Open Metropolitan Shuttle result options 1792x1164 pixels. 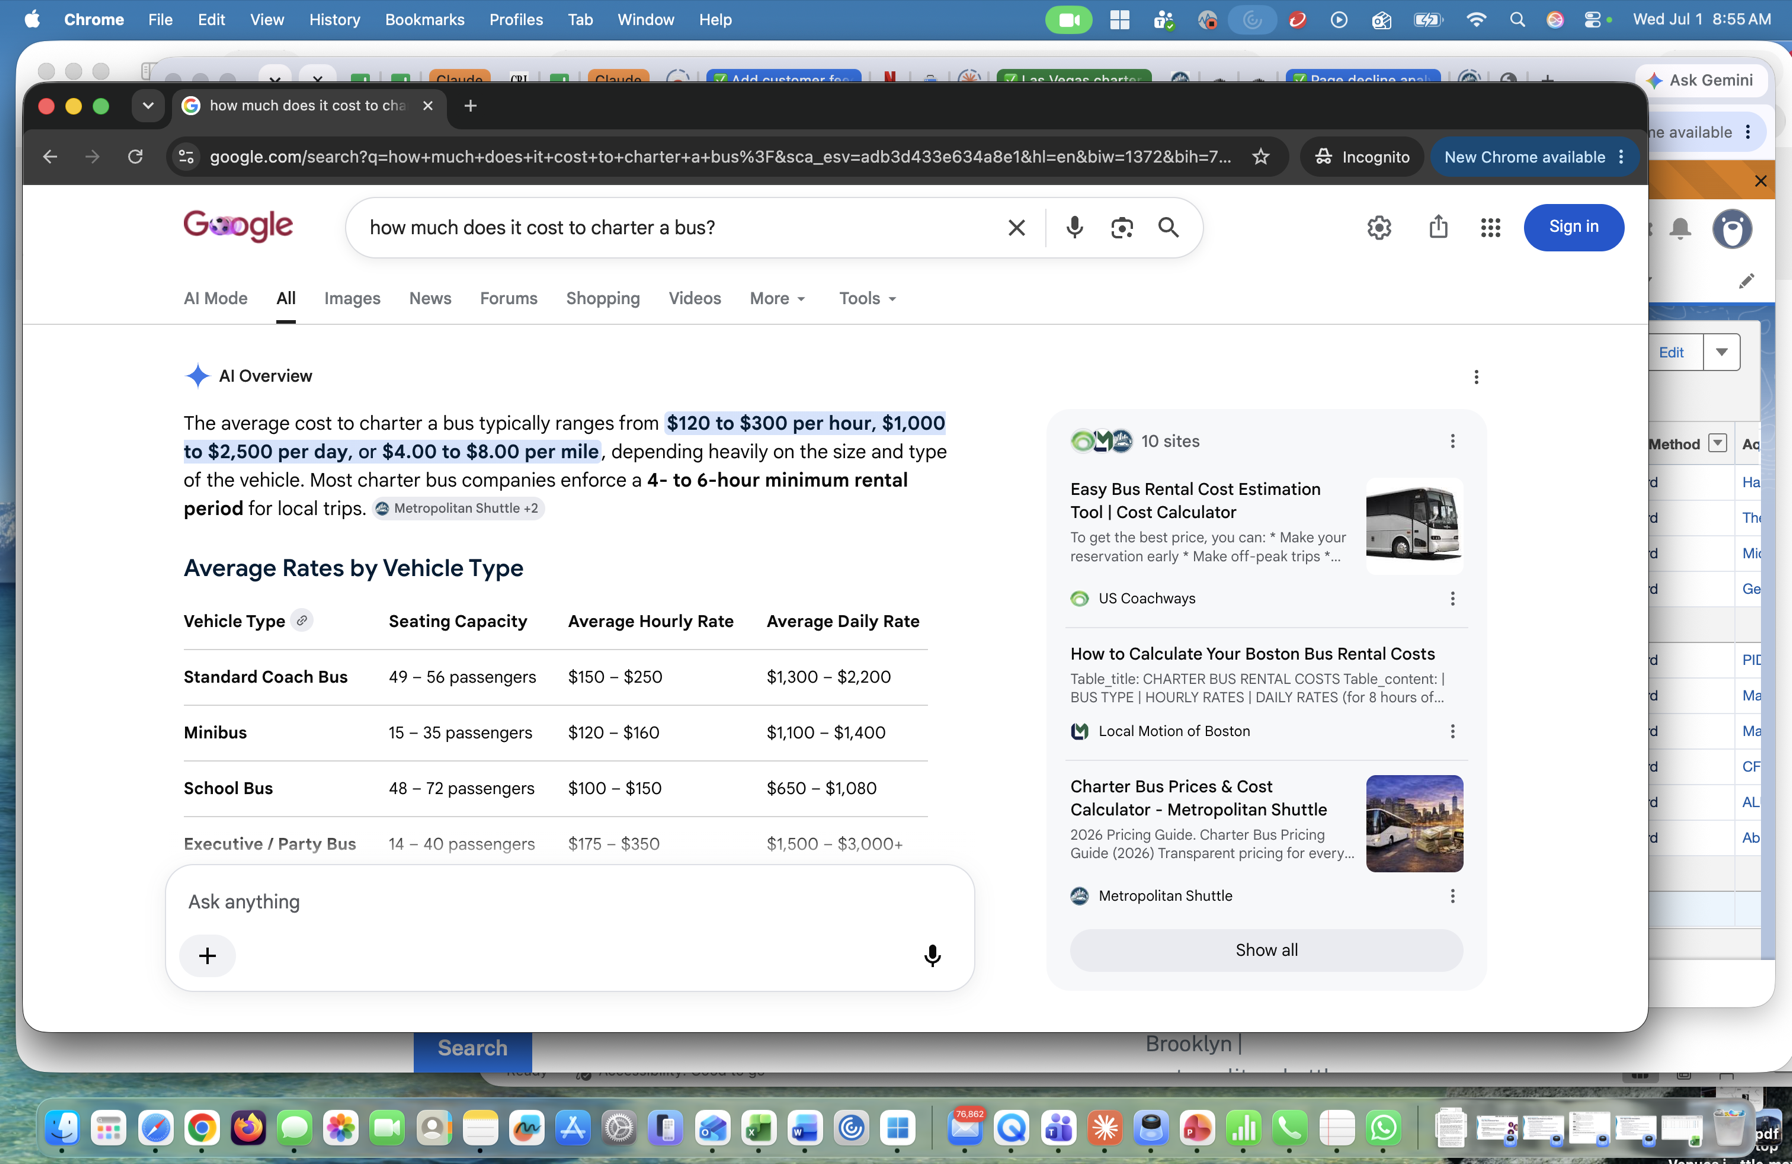click(1453, 896)
